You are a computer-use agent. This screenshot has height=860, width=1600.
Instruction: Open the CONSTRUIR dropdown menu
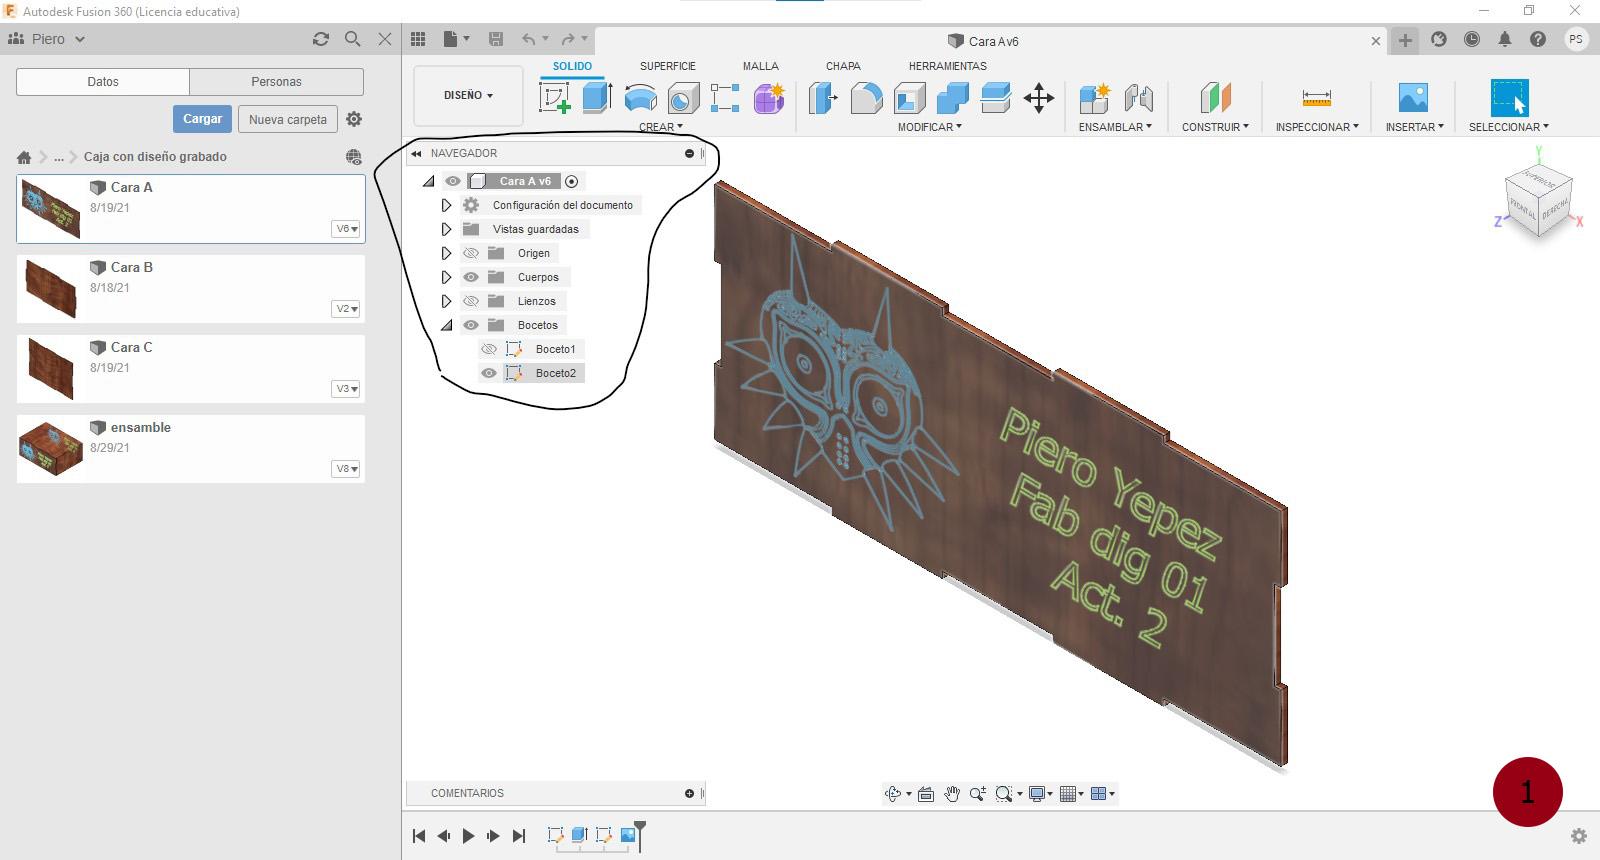pos(1215,127)
